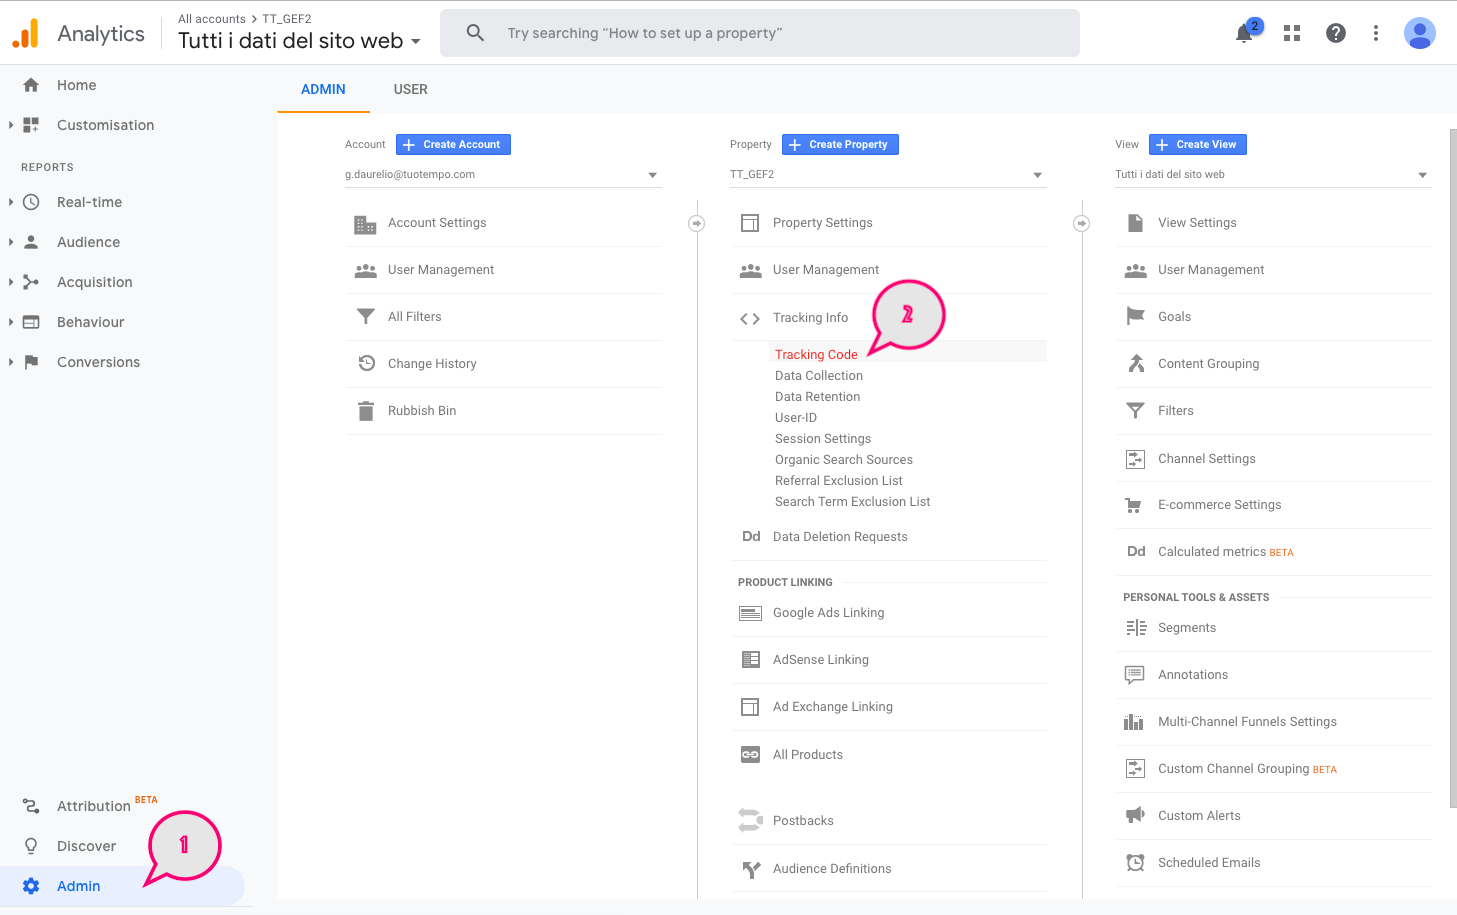Click the search box field

[x=760, y=33]
